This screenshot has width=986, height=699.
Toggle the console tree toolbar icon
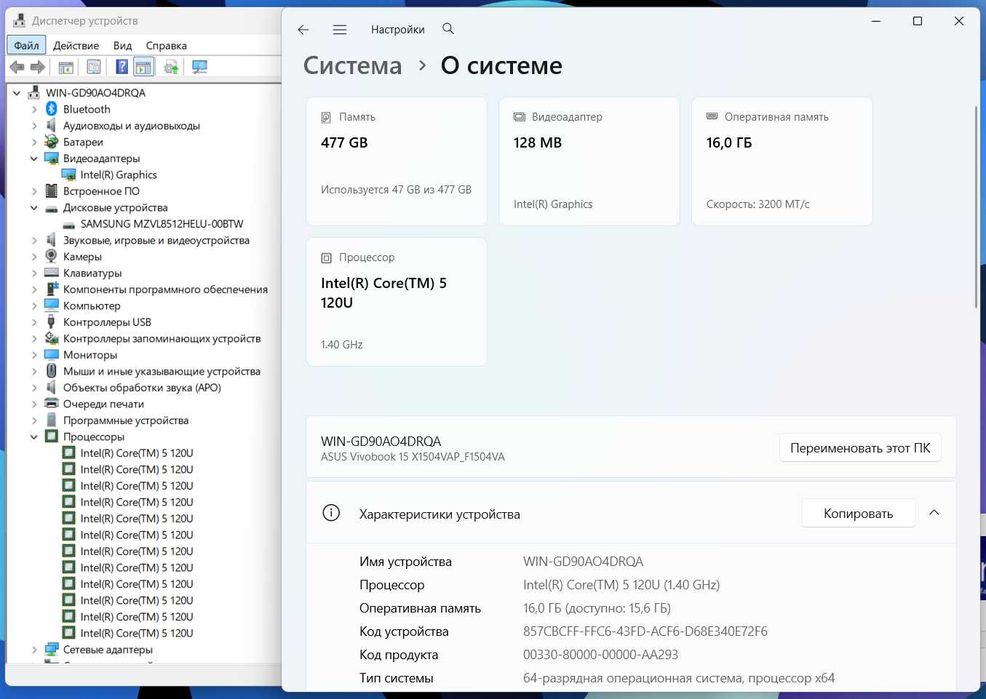[66, 67]
